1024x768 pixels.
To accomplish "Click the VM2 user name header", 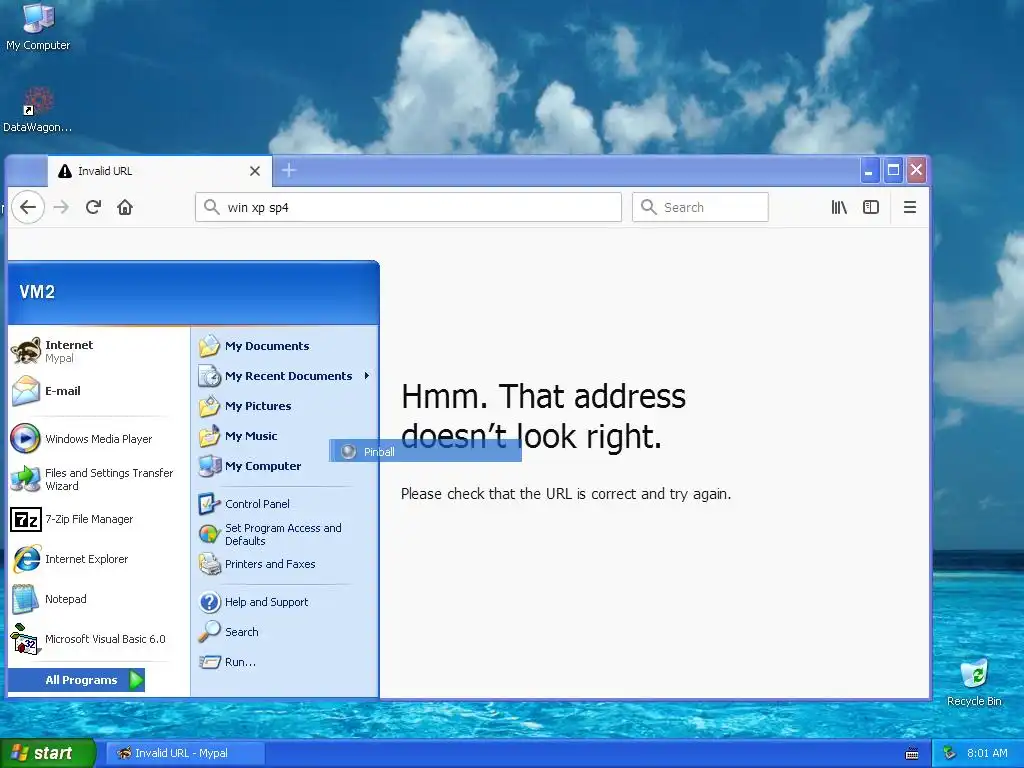I will [37, 292].
